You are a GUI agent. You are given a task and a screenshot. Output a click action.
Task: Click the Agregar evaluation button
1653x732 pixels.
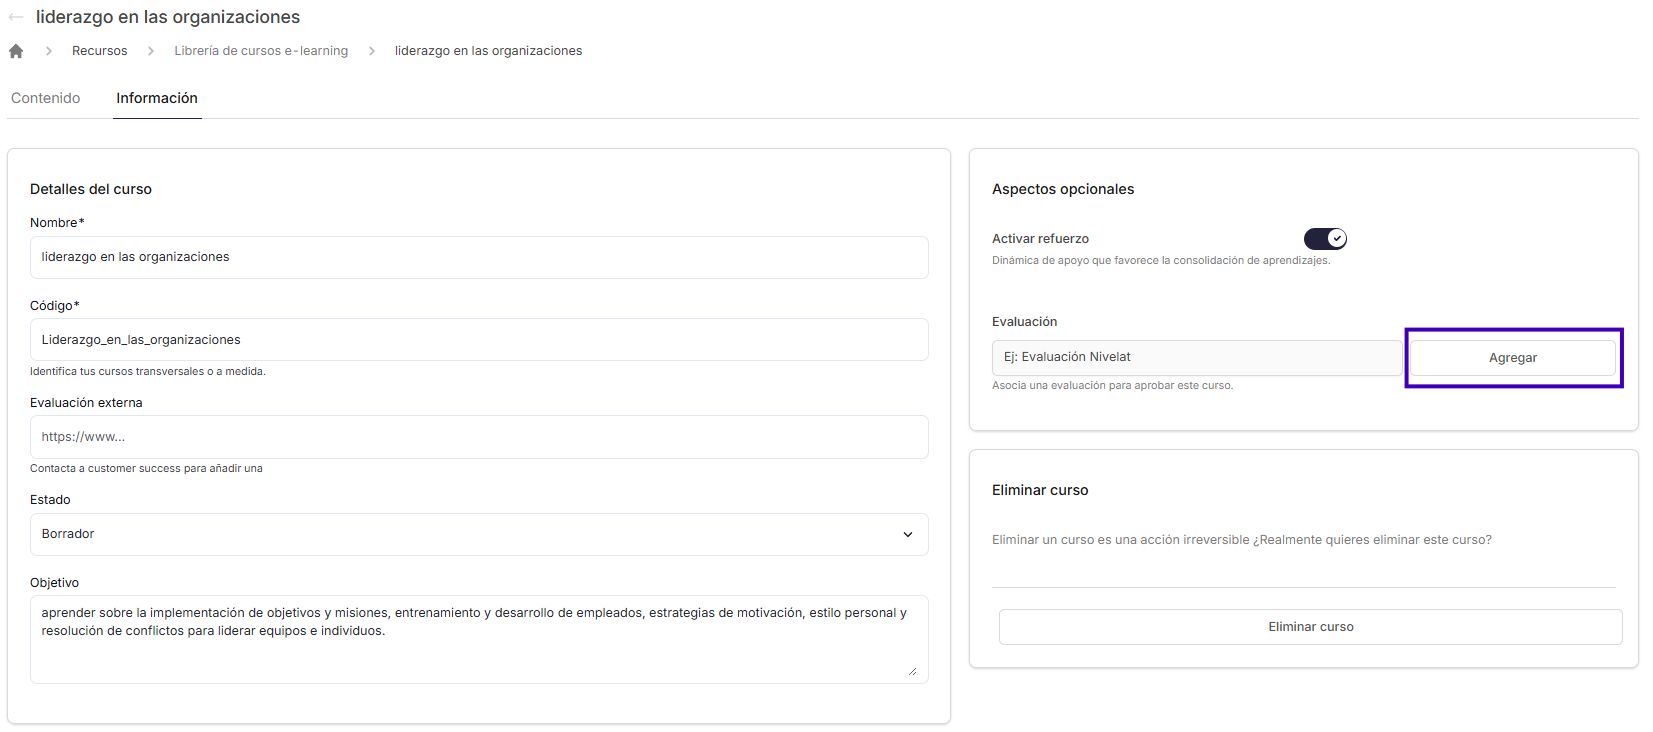tap(1513, 358)
